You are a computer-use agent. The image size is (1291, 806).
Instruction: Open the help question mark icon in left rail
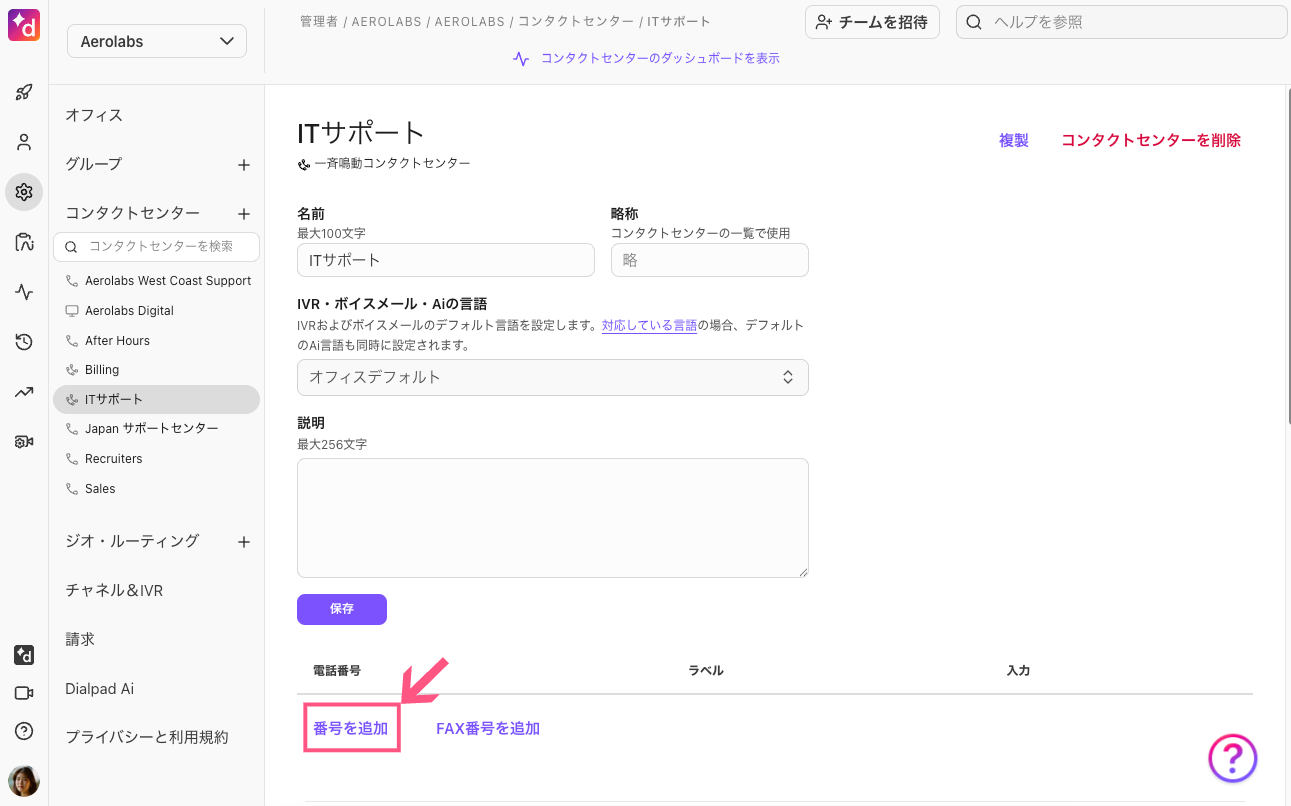[x=24, y=731]
